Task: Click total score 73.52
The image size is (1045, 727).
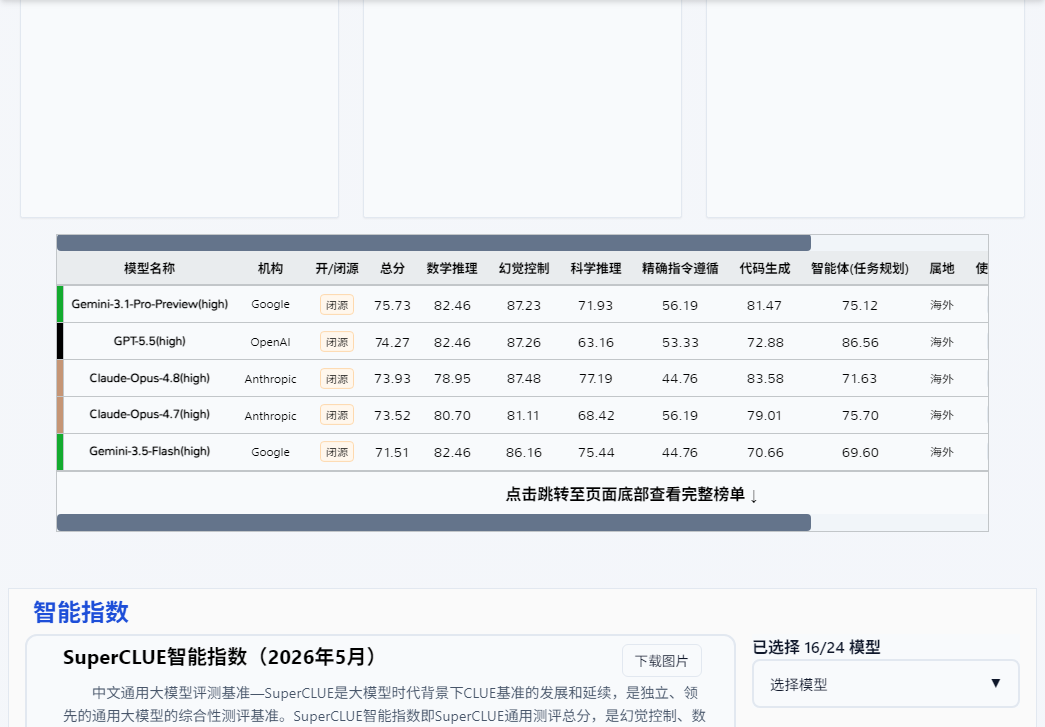Action: [393, 415]
